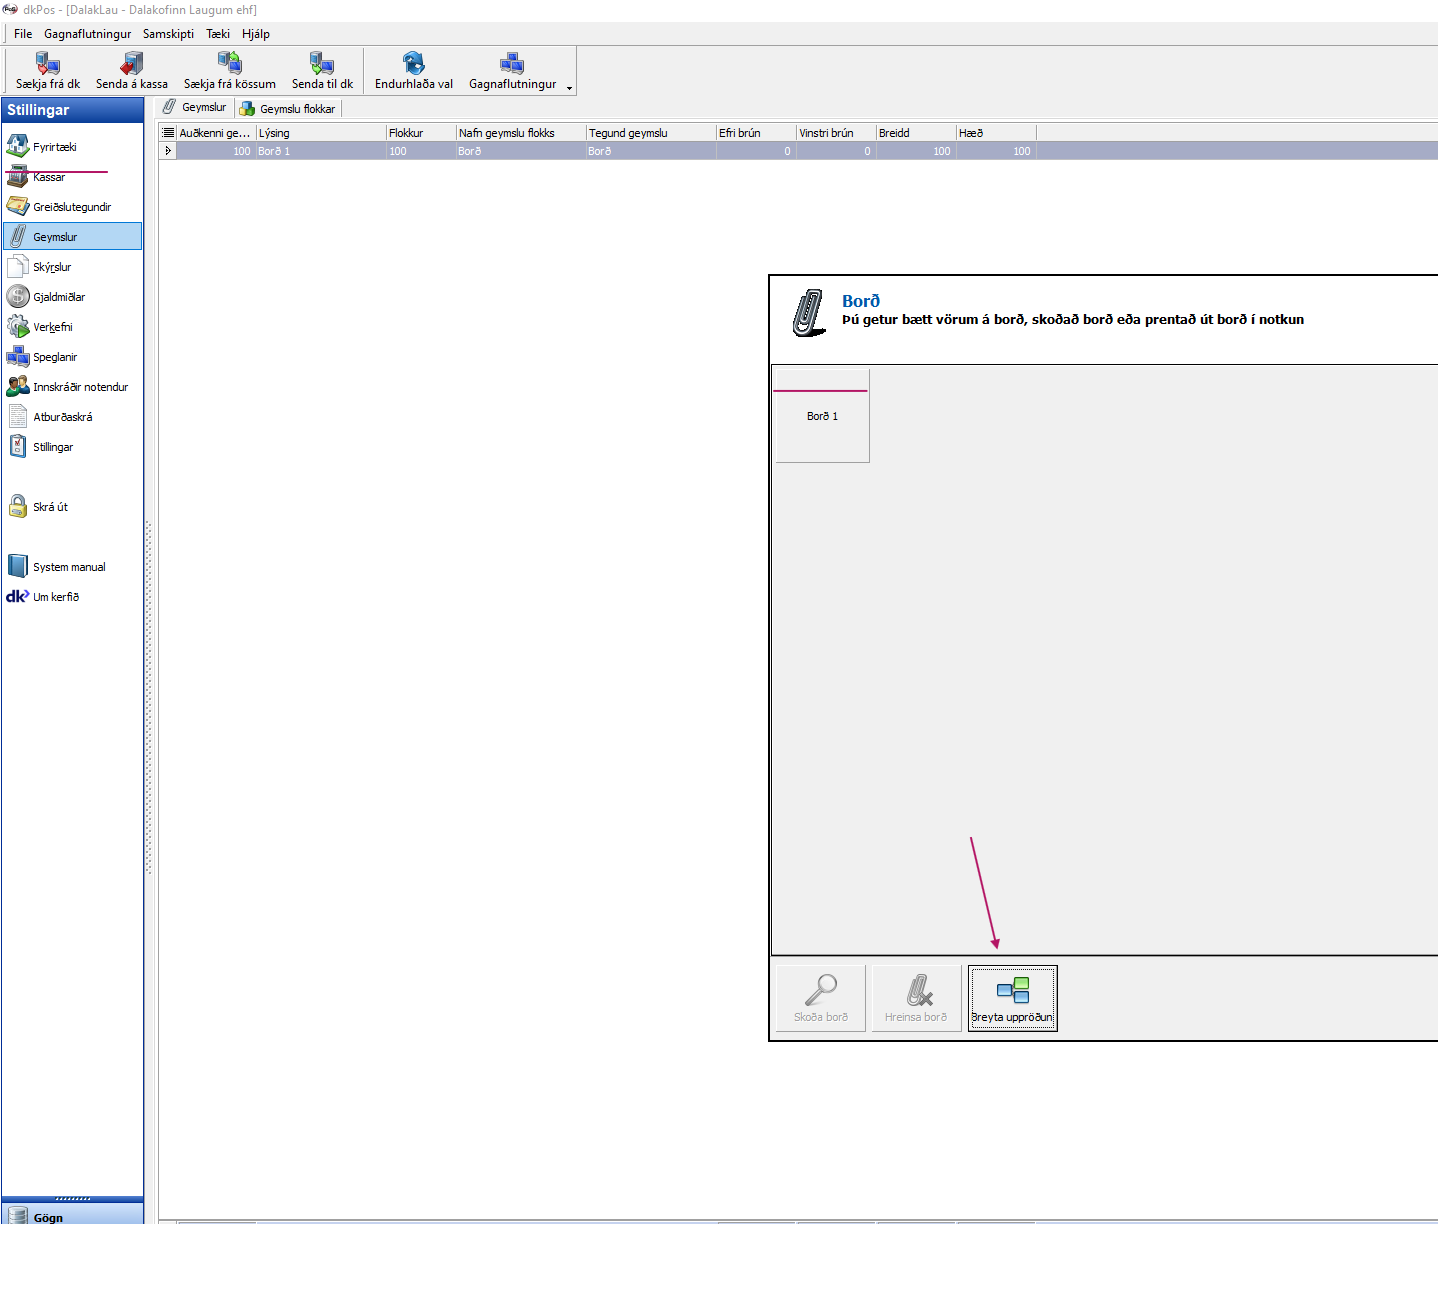Viewport: 1438px width, 1298px height.
Task: Open the Skrá út logout item
Action: point(50,507)
